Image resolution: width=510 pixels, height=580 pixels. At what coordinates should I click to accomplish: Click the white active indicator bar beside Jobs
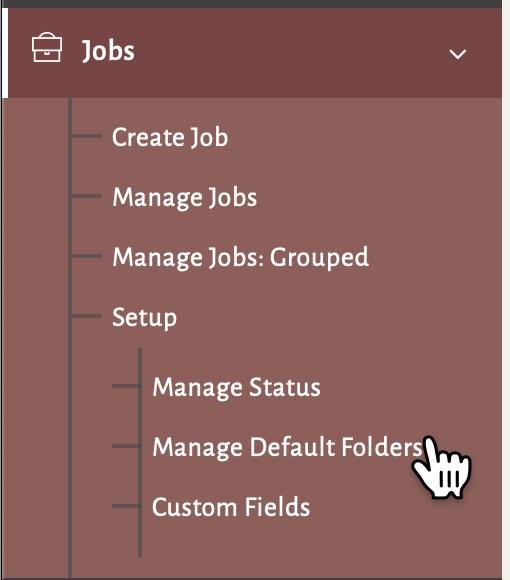click(x=5, y=53)
